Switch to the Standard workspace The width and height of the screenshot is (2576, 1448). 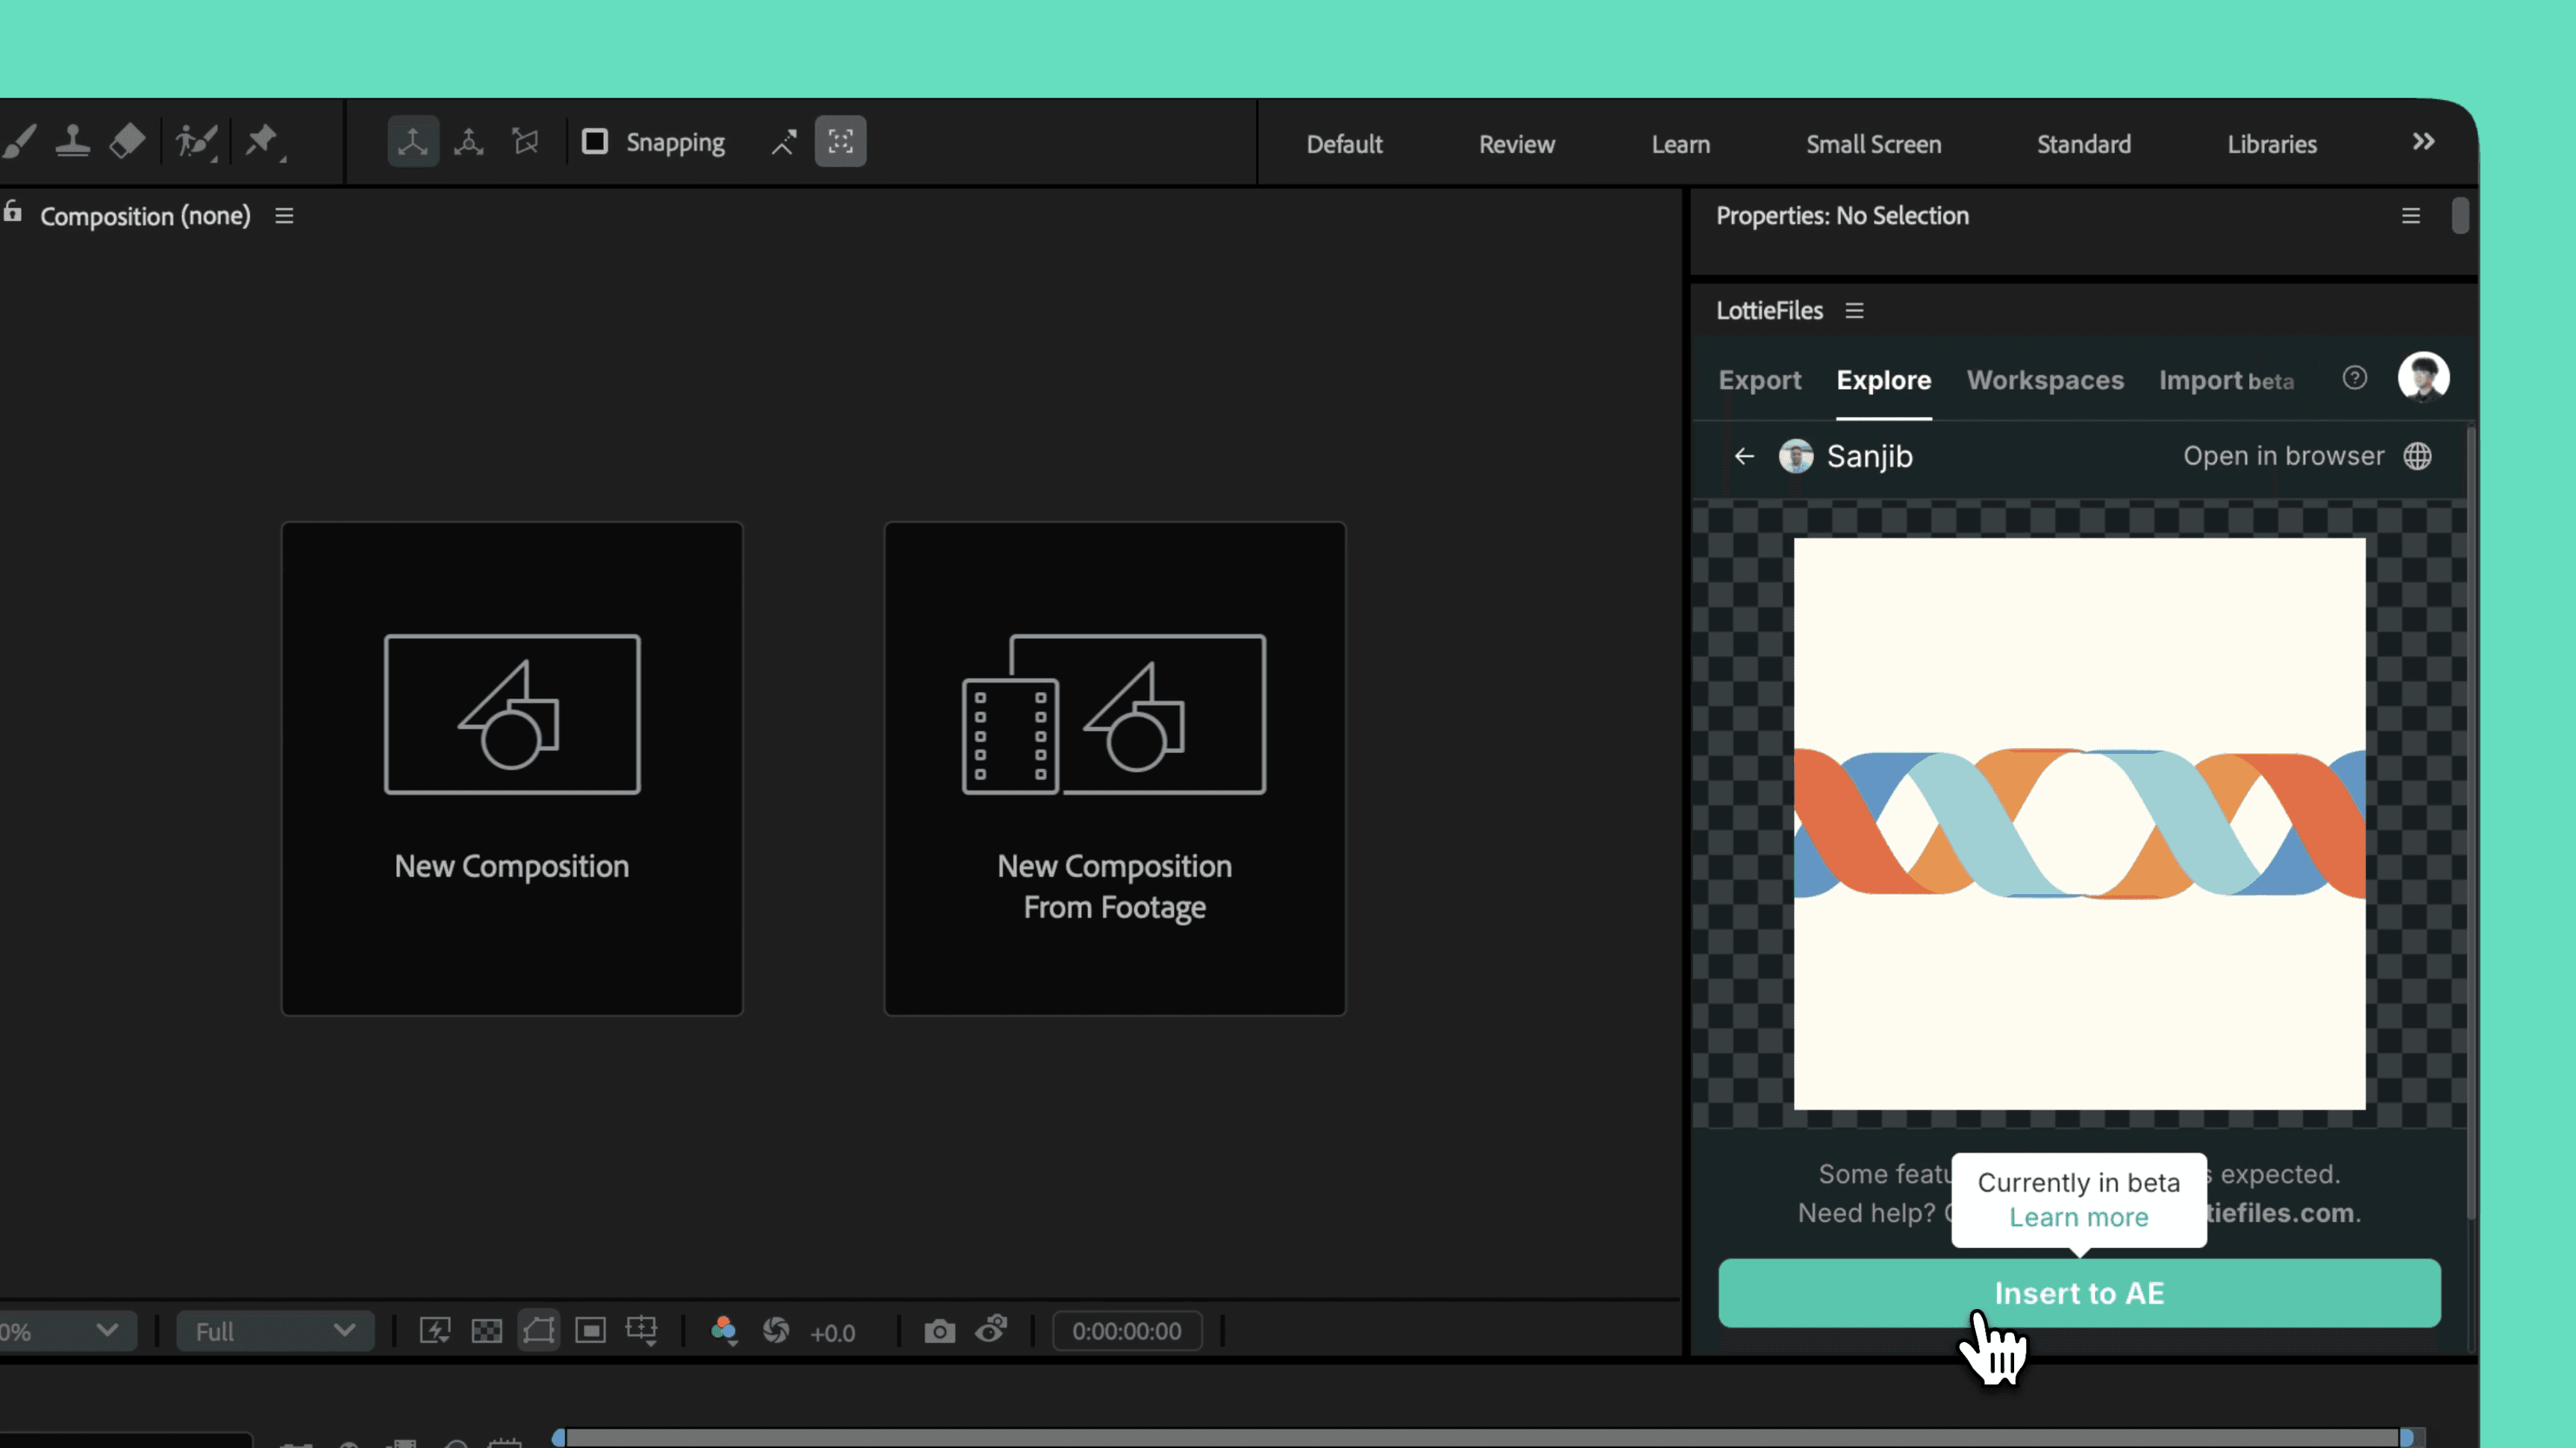2084,144
